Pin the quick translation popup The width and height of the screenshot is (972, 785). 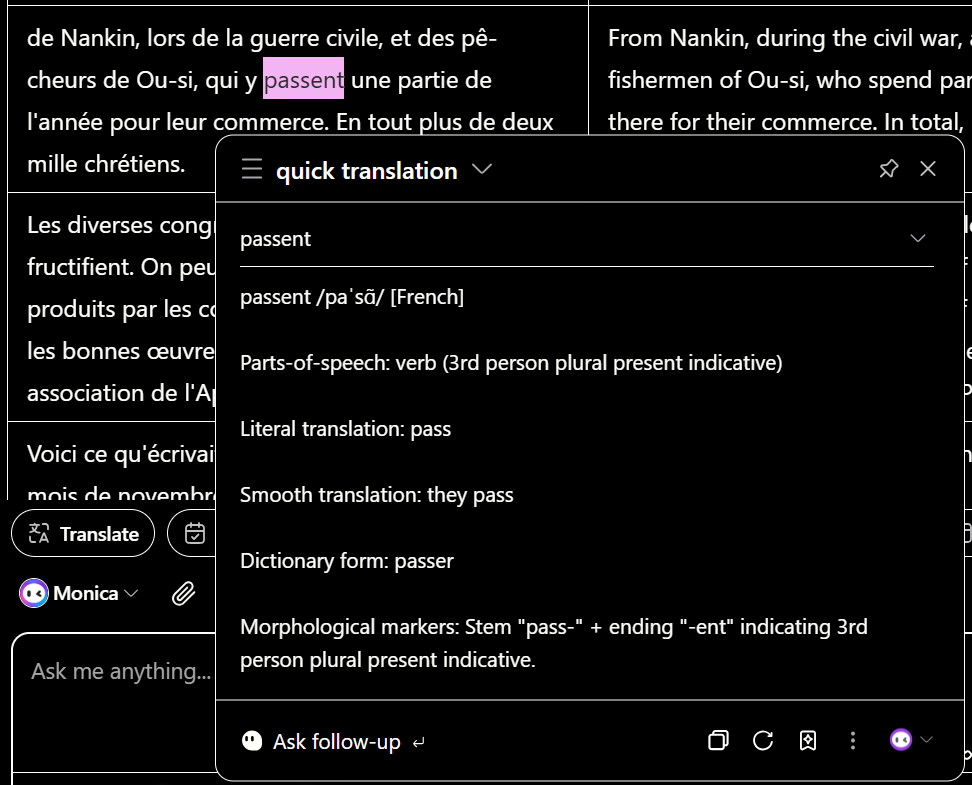(x=888, y=169)
